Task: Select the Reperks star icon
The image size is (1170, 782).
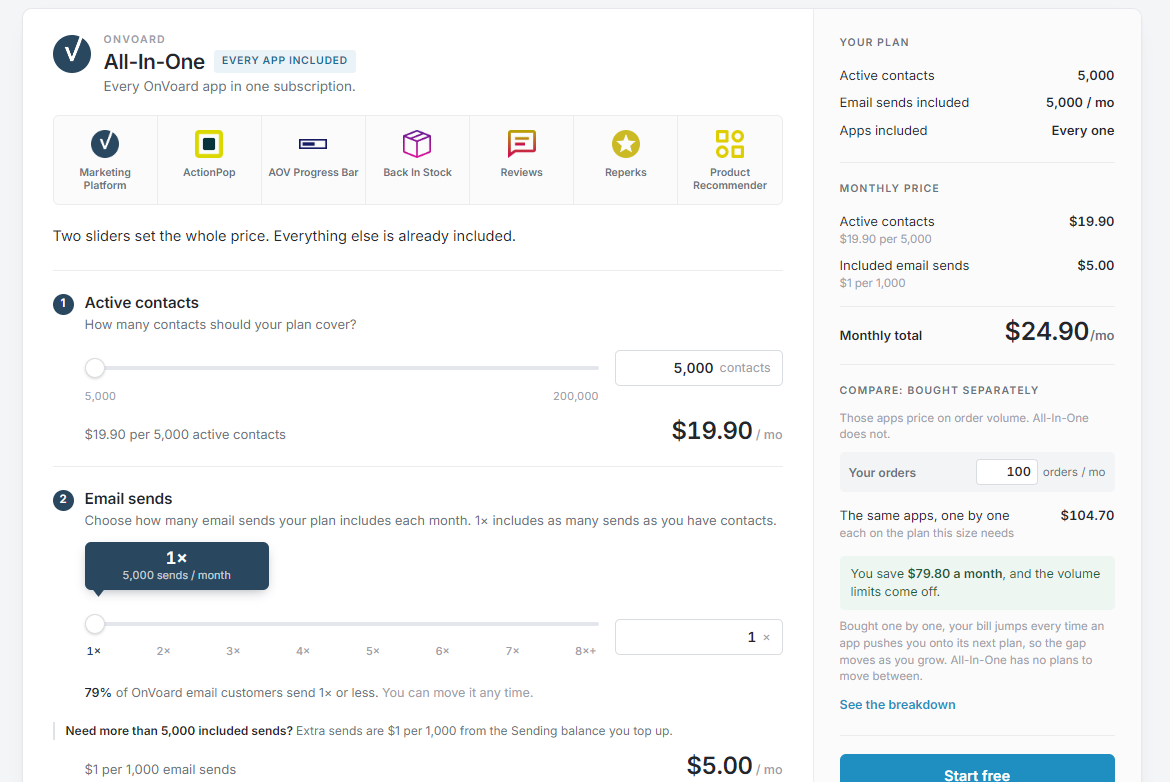Action: pos(626,143)
